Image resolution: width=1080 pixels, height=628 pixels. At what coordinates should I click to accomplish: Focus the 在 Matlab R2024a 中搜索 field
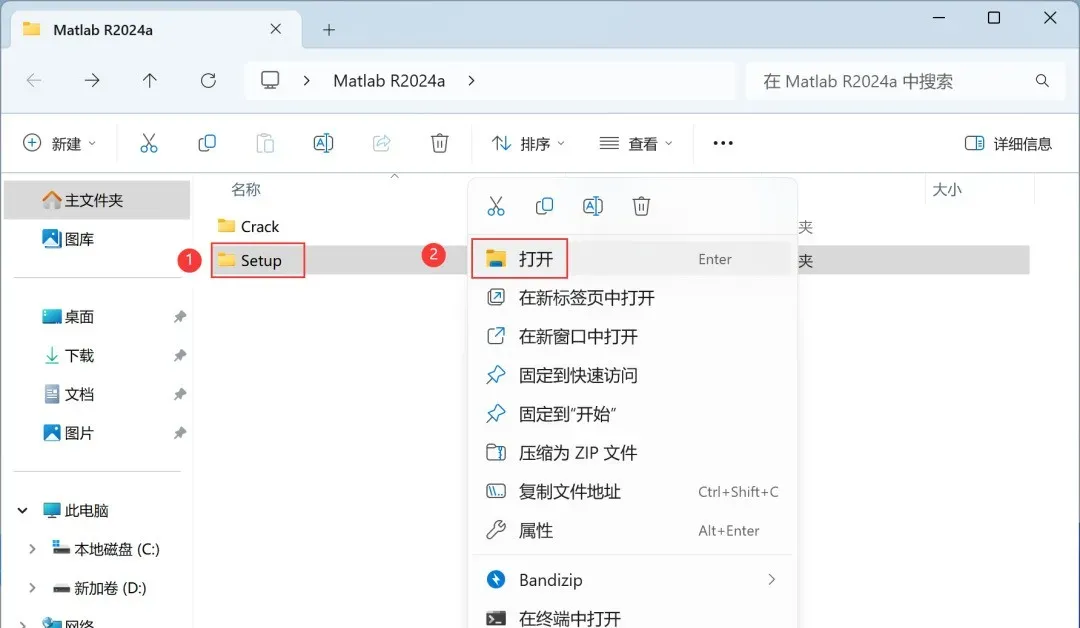point(906,81)
